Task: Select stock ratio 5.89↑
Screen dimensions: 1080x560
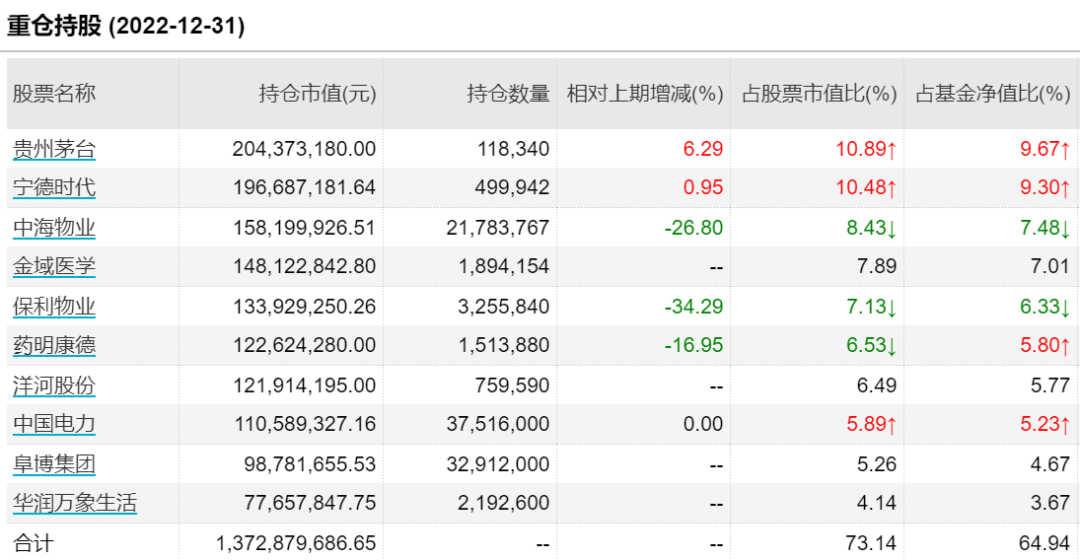Action: (x=871, y=424)
